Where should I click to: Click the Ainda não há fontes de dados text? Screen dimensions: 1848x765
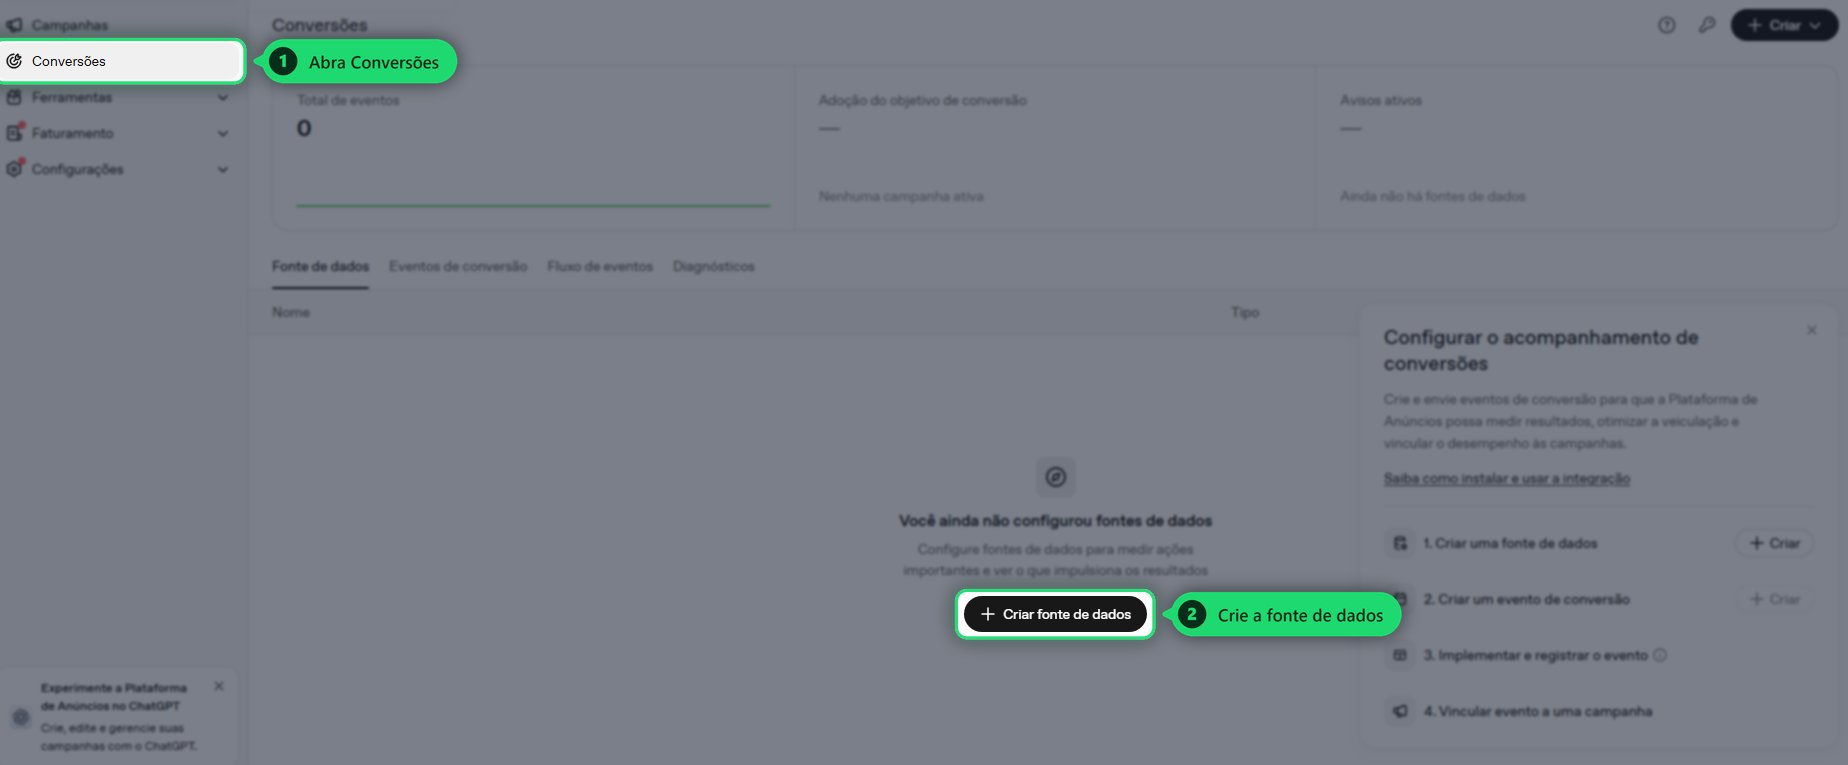pos(1433,197)
